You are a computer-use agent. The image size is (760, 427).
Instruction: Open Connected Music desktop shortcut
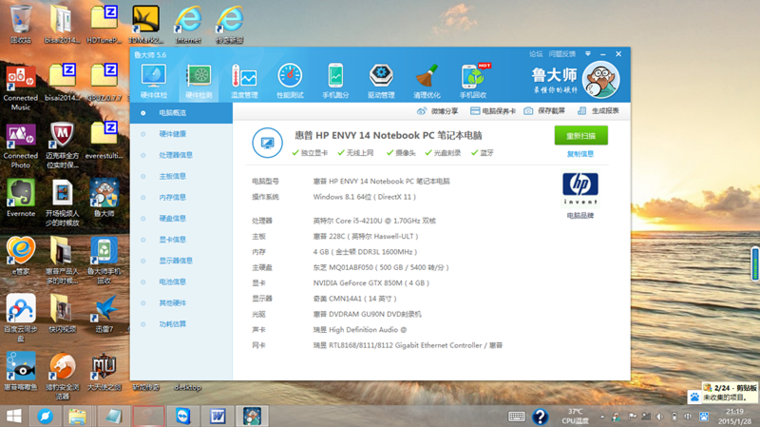coord(20,87)
